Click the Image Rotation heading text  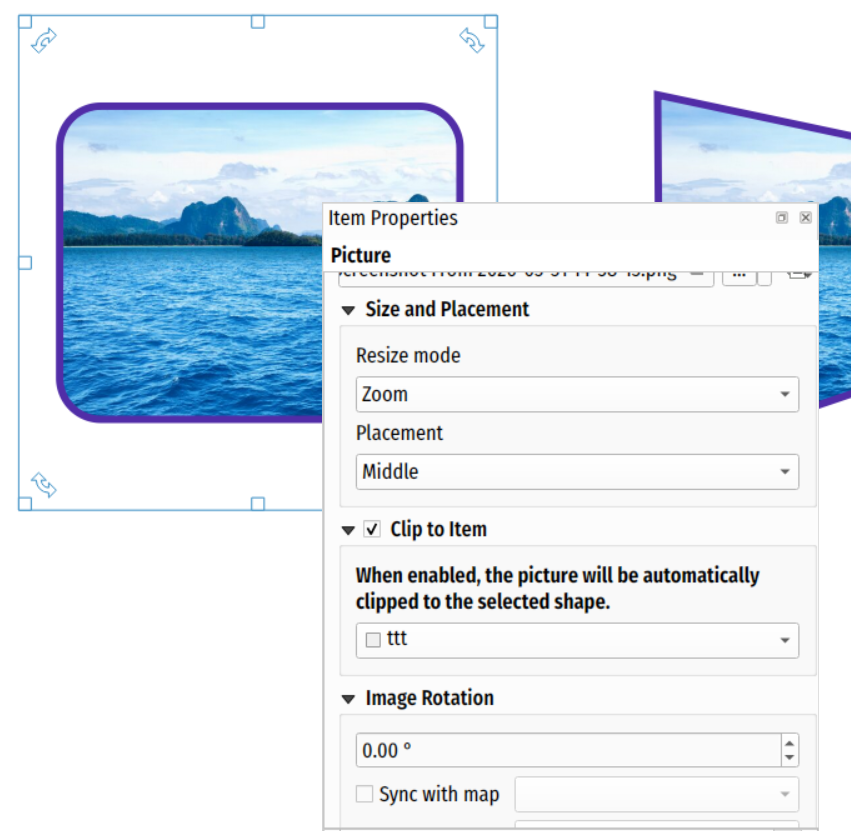(x=430, y=698)
